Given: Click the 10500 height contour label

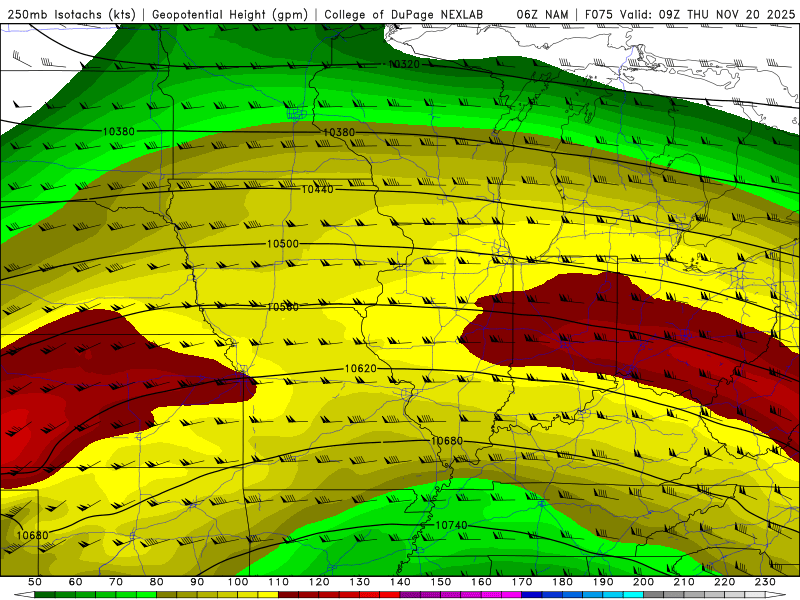Looking at the screenshot, I should point(283,244).
